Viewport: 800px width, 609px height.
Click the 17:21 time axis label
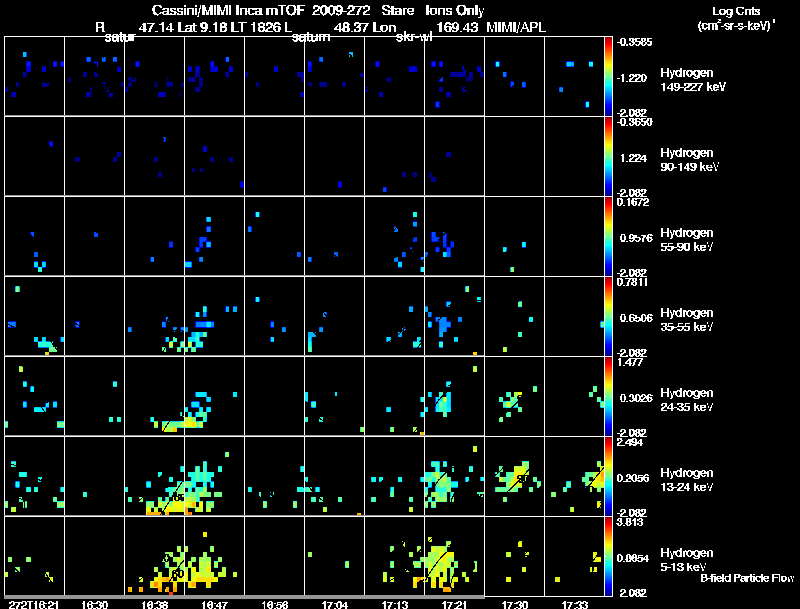click(x=455, y=604)
